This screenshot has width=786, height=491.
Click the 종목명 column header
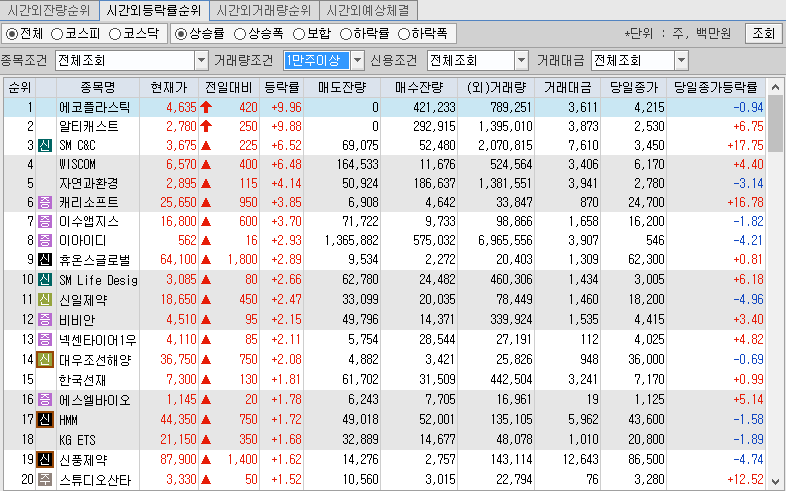98,88
